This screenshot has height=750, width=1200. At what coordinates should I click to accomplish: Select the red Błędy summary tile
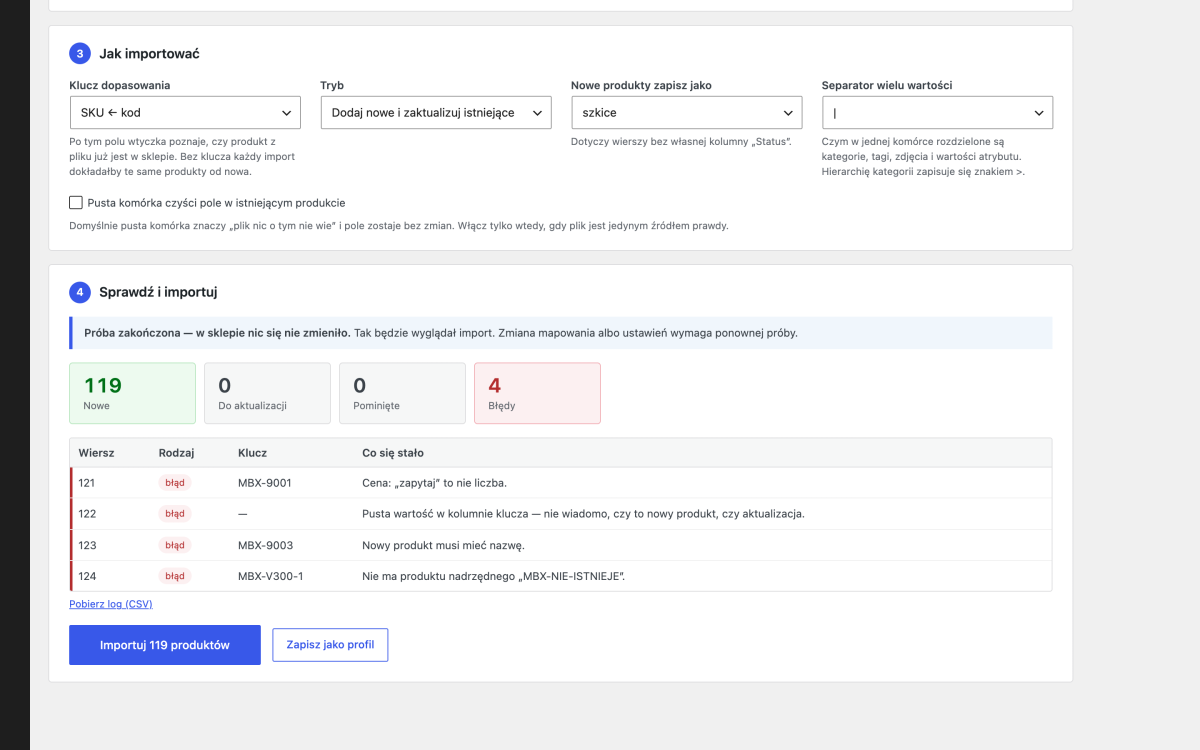tap(537, 393)
